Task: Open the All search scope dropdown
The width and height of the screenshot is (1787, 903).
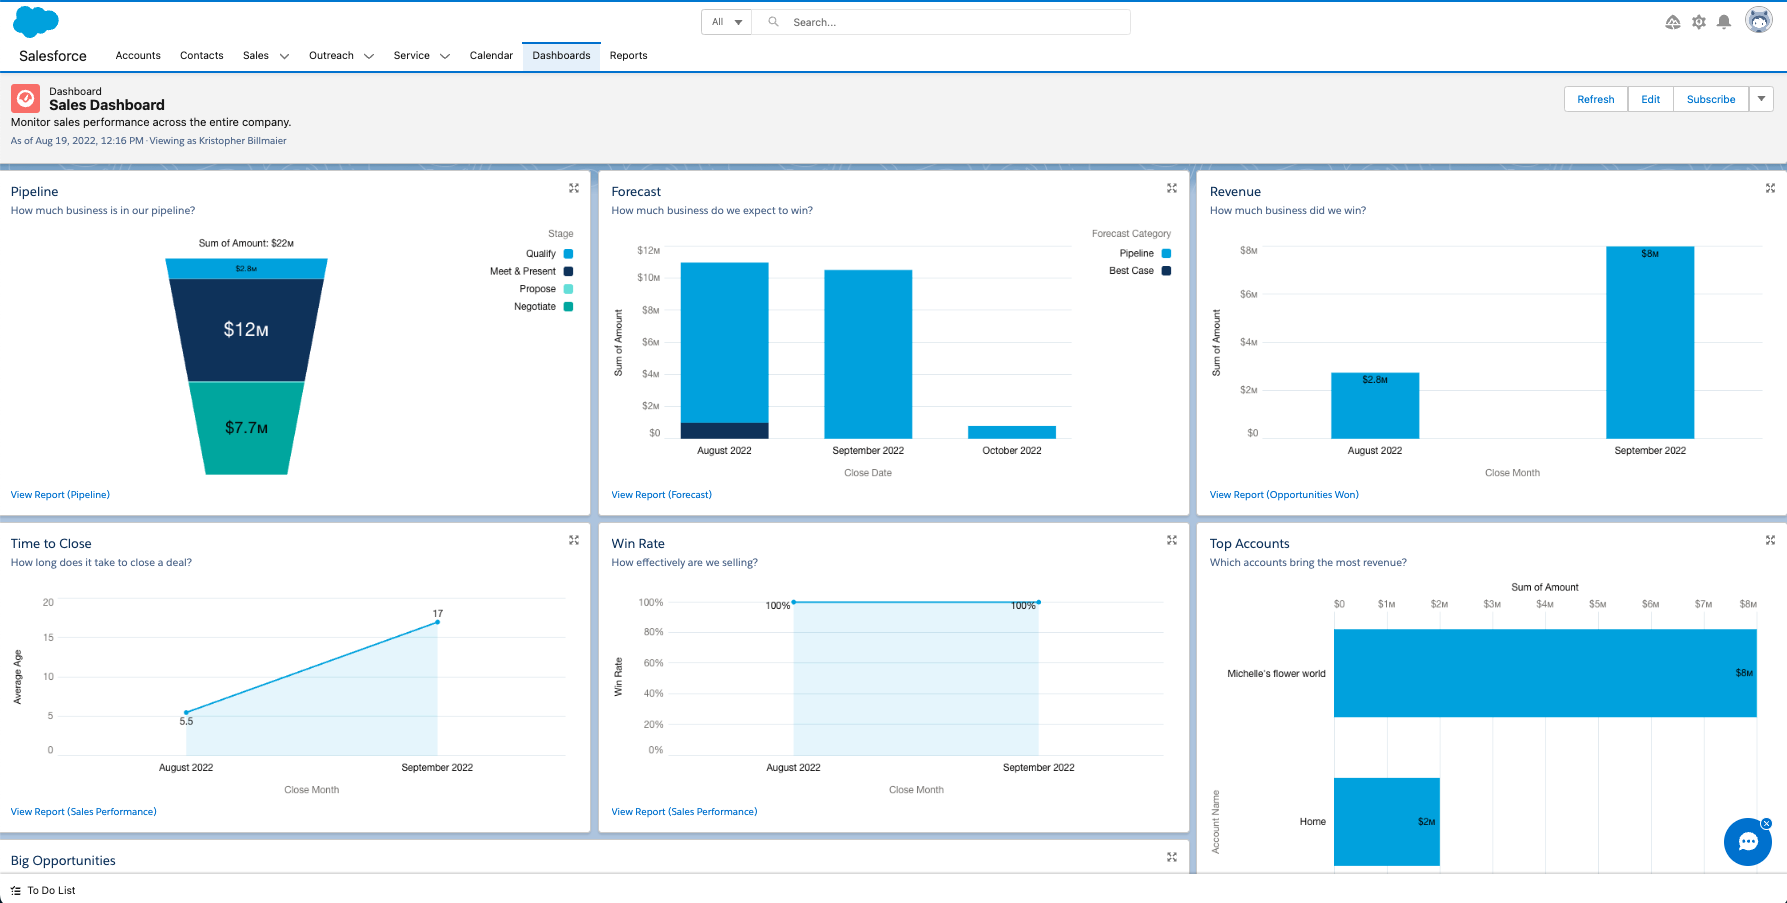Action: click(727, 22)
